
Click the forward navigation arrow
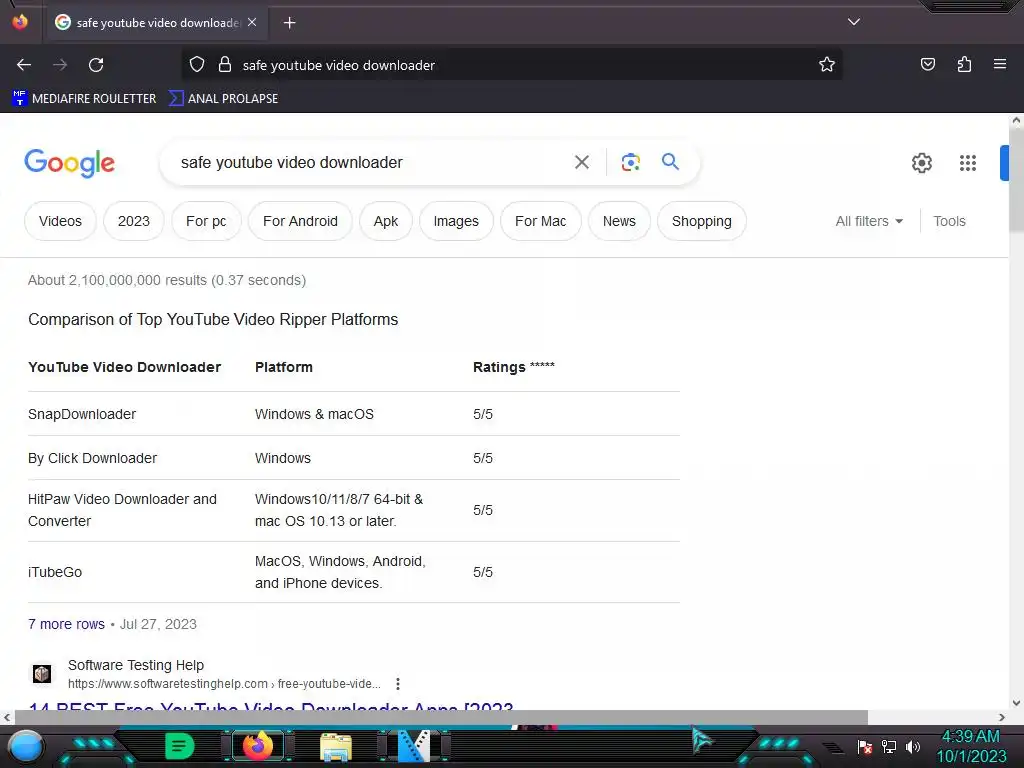click(x=60, y=65)
